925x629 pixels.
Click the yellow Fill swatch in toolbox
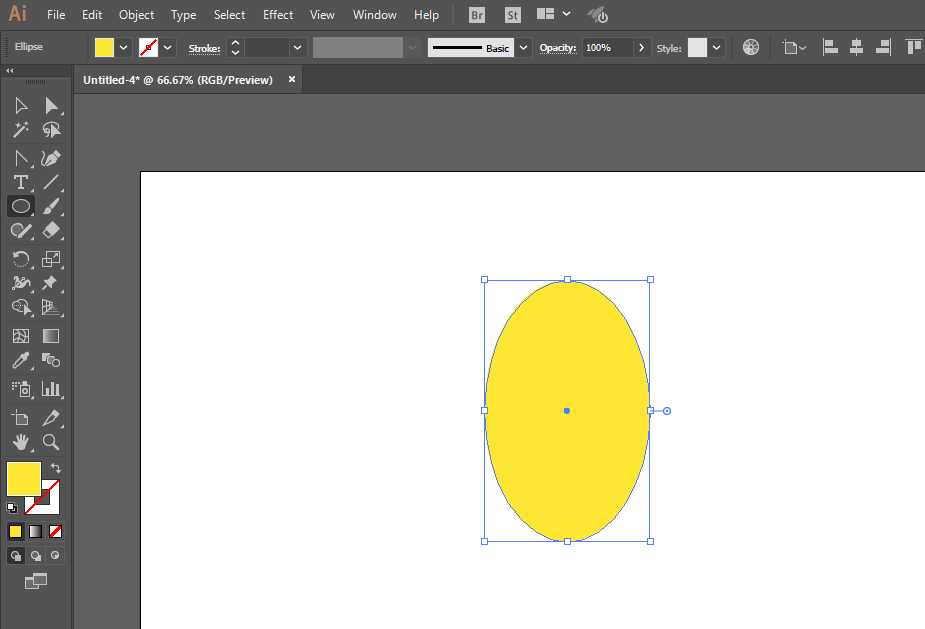point(23,478)
